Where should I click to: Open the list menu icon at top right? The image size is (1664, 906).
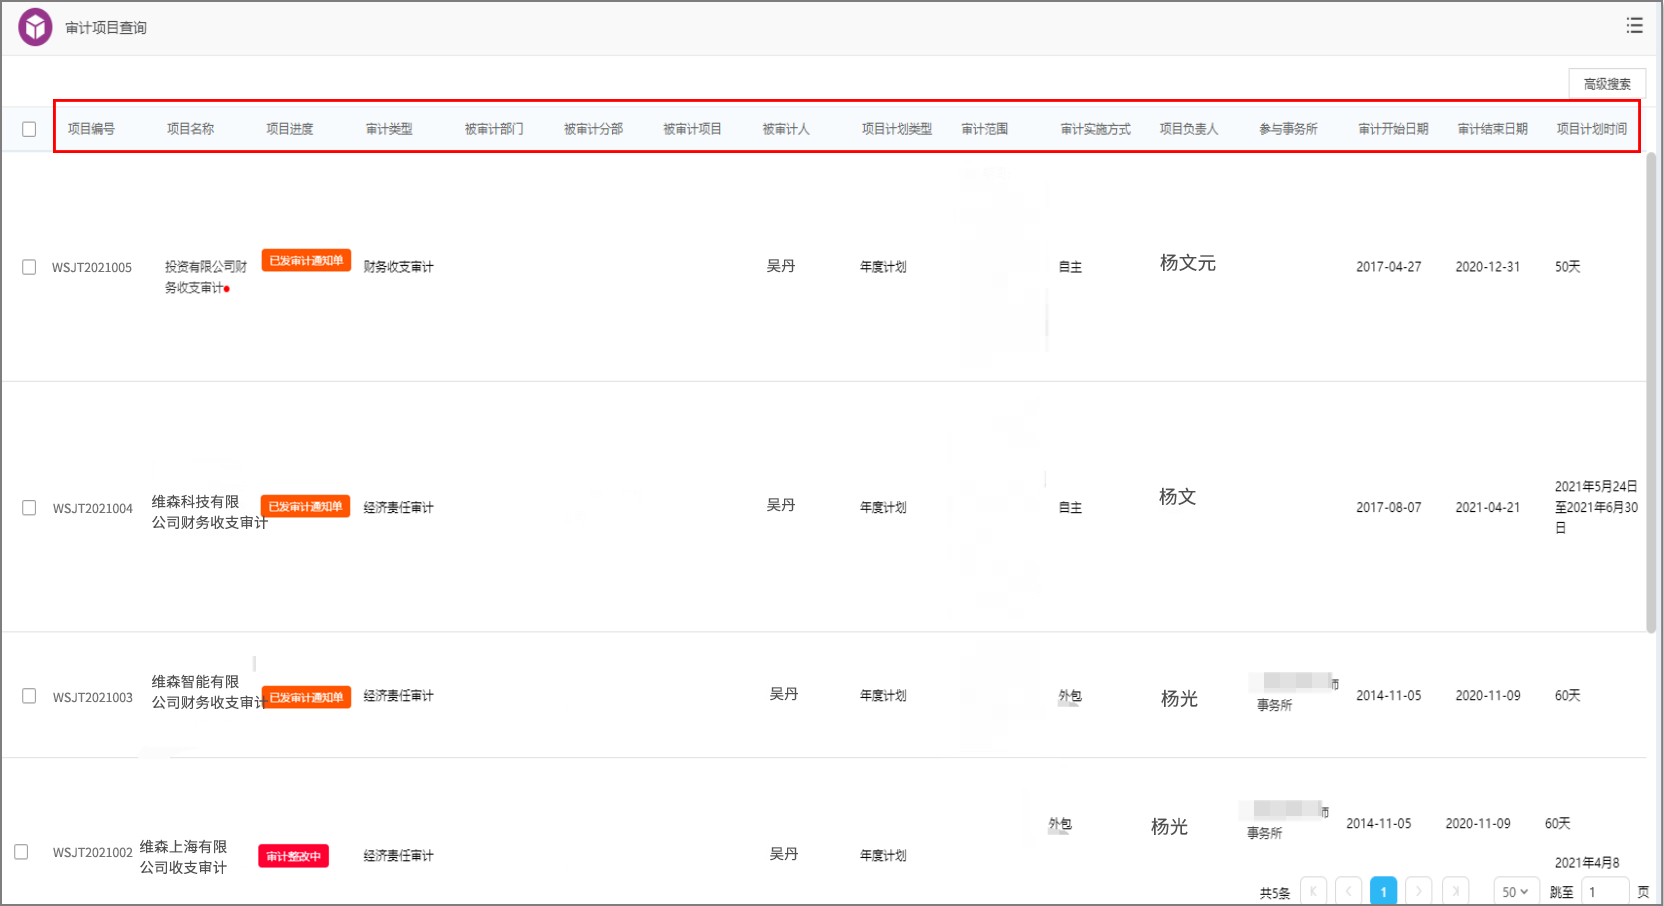1635,26
